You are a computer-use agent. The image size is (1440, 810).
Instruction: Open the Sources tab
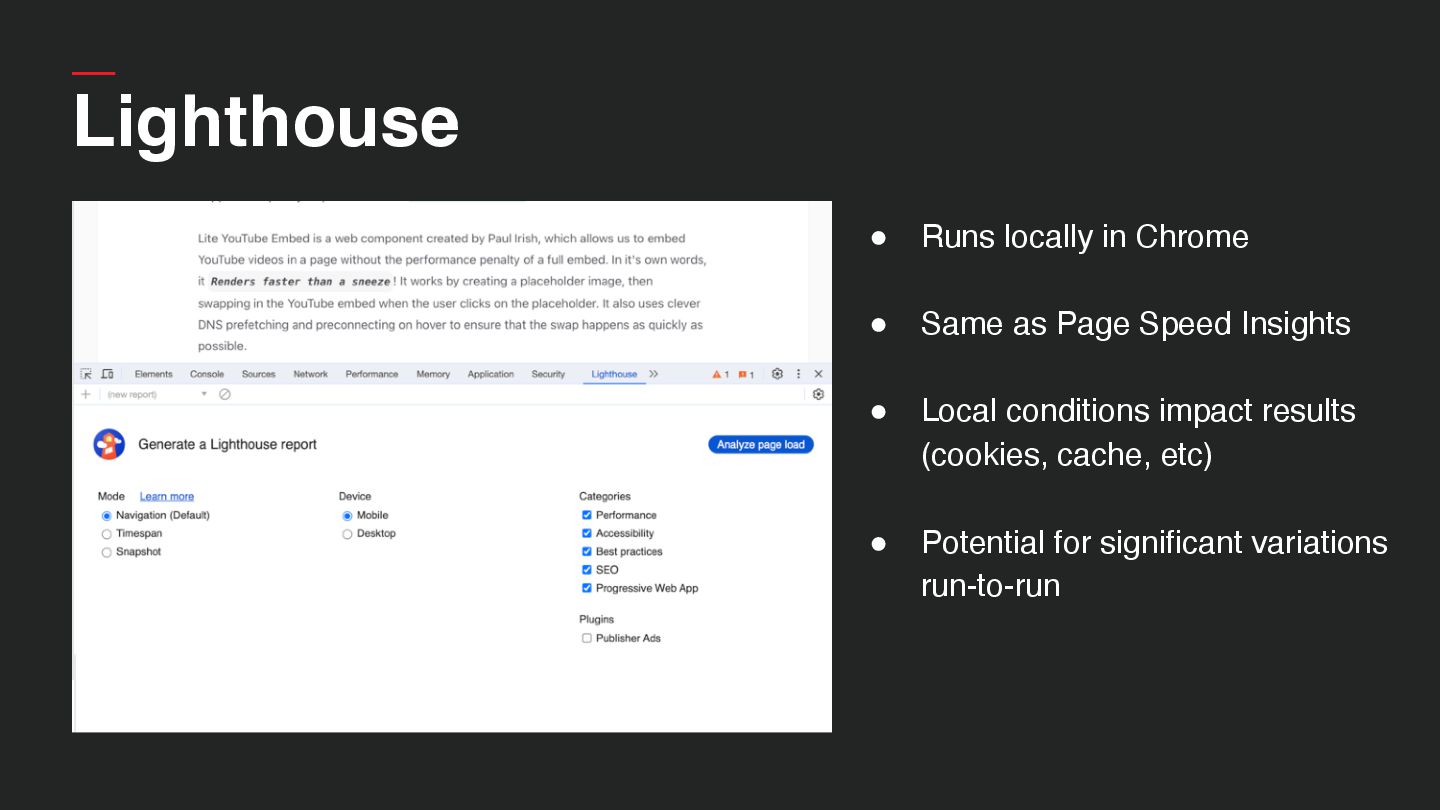258,374
